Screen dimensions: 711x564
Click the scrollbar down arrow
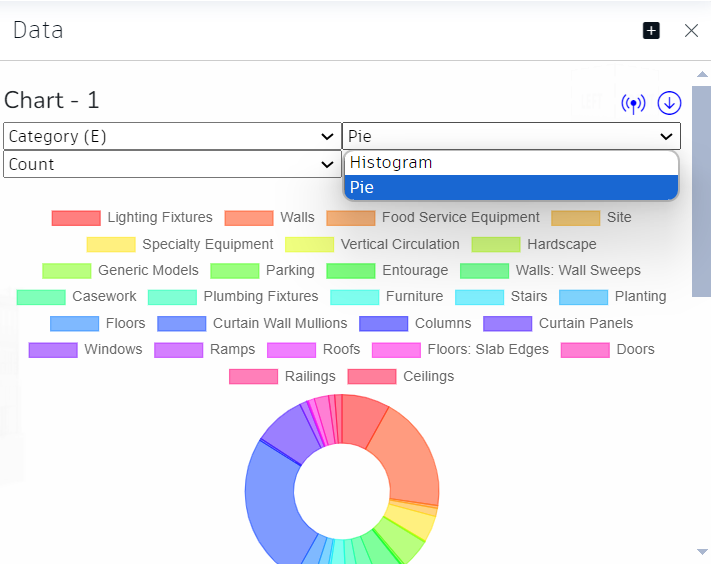click(x=701, y=551)
